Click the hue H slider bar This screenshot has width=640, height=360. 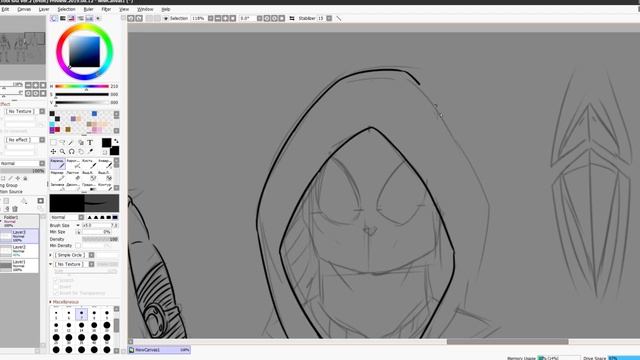tap(82, 87)
